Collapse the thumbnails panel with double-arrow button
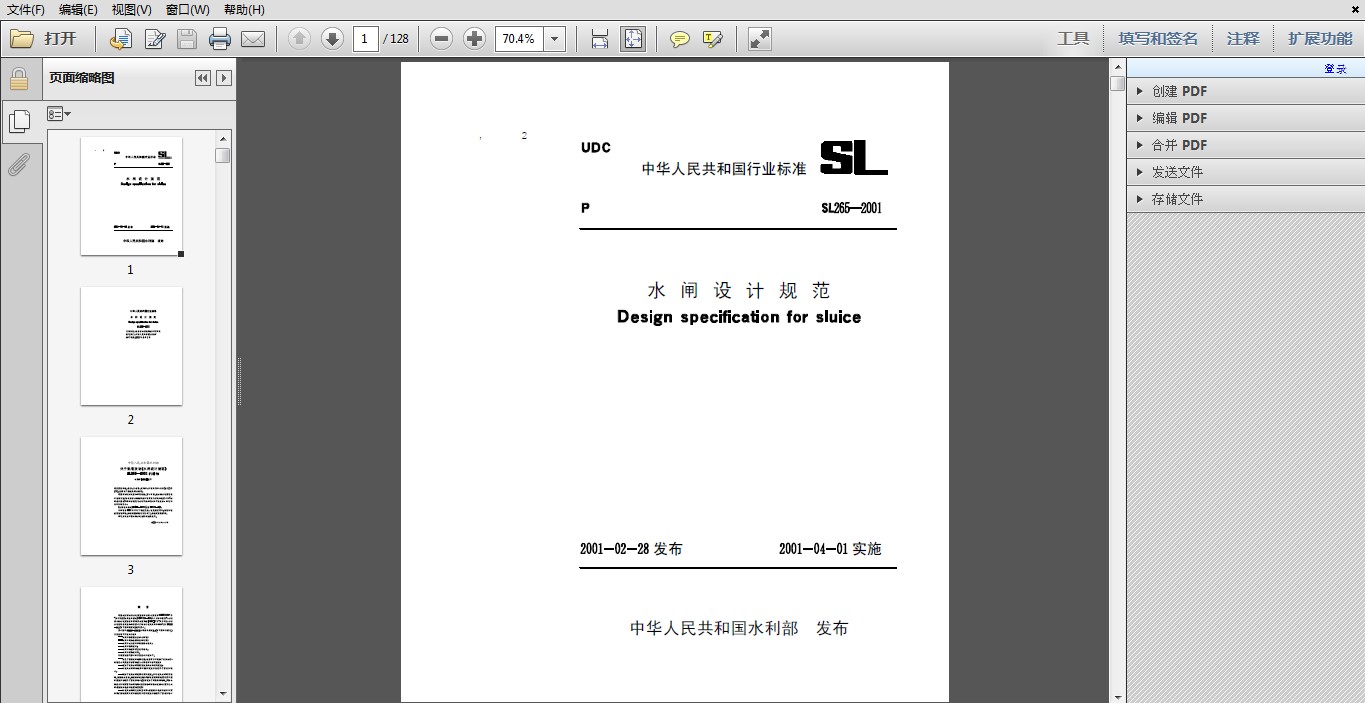 [x=203, y=78]
